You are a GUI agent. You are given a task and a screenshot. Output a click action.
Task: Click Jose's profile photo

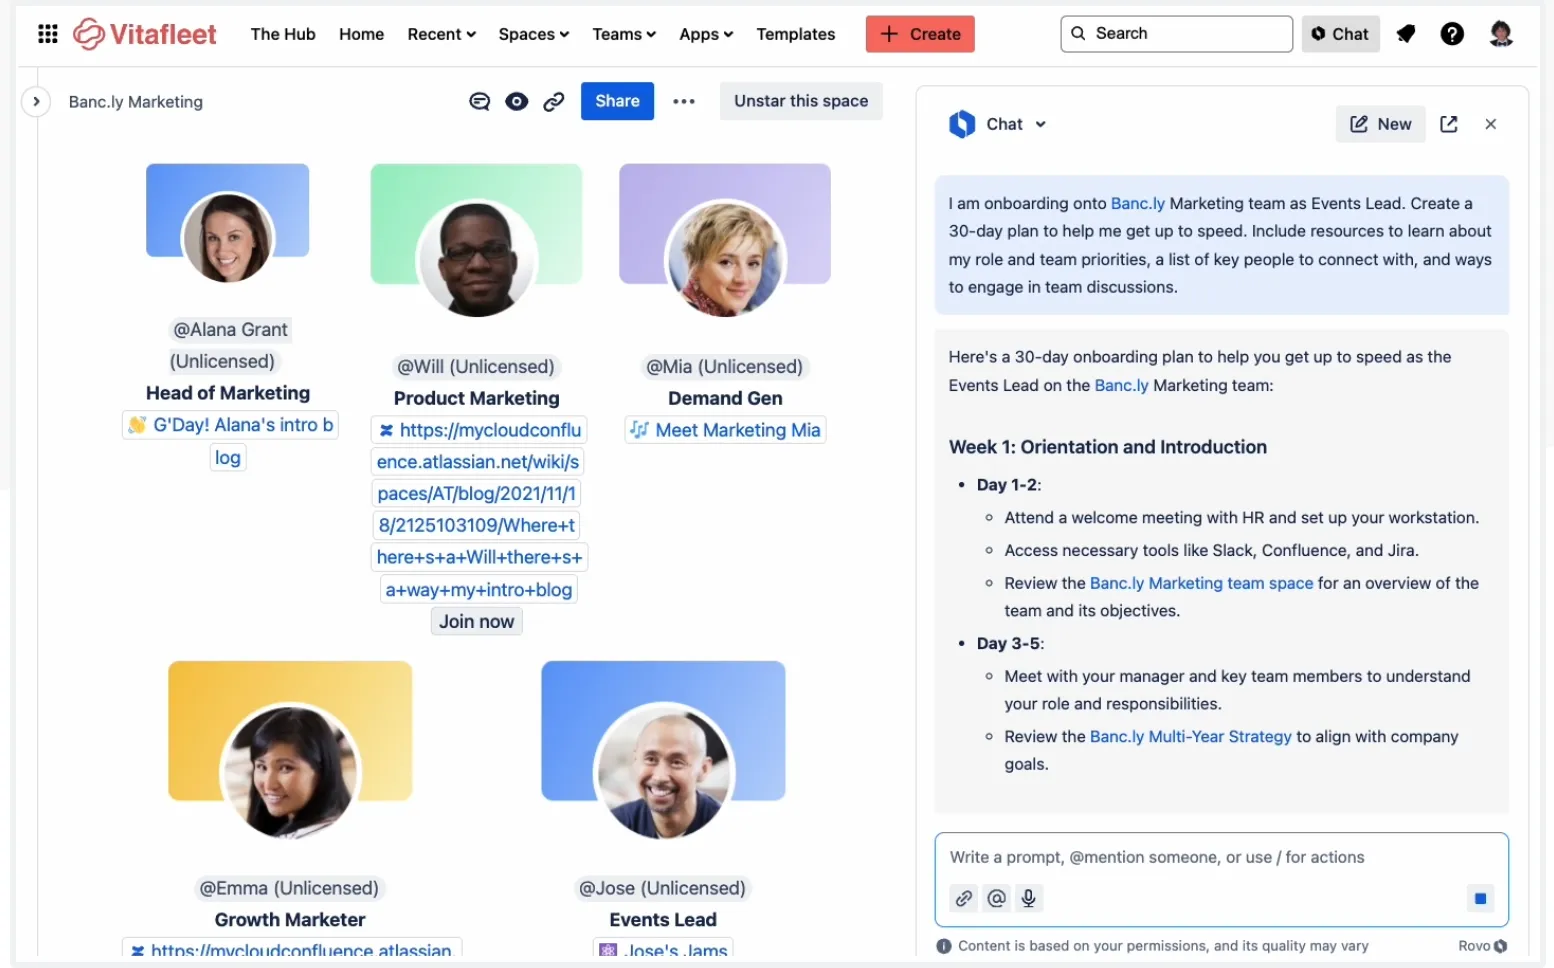[664, 771]
